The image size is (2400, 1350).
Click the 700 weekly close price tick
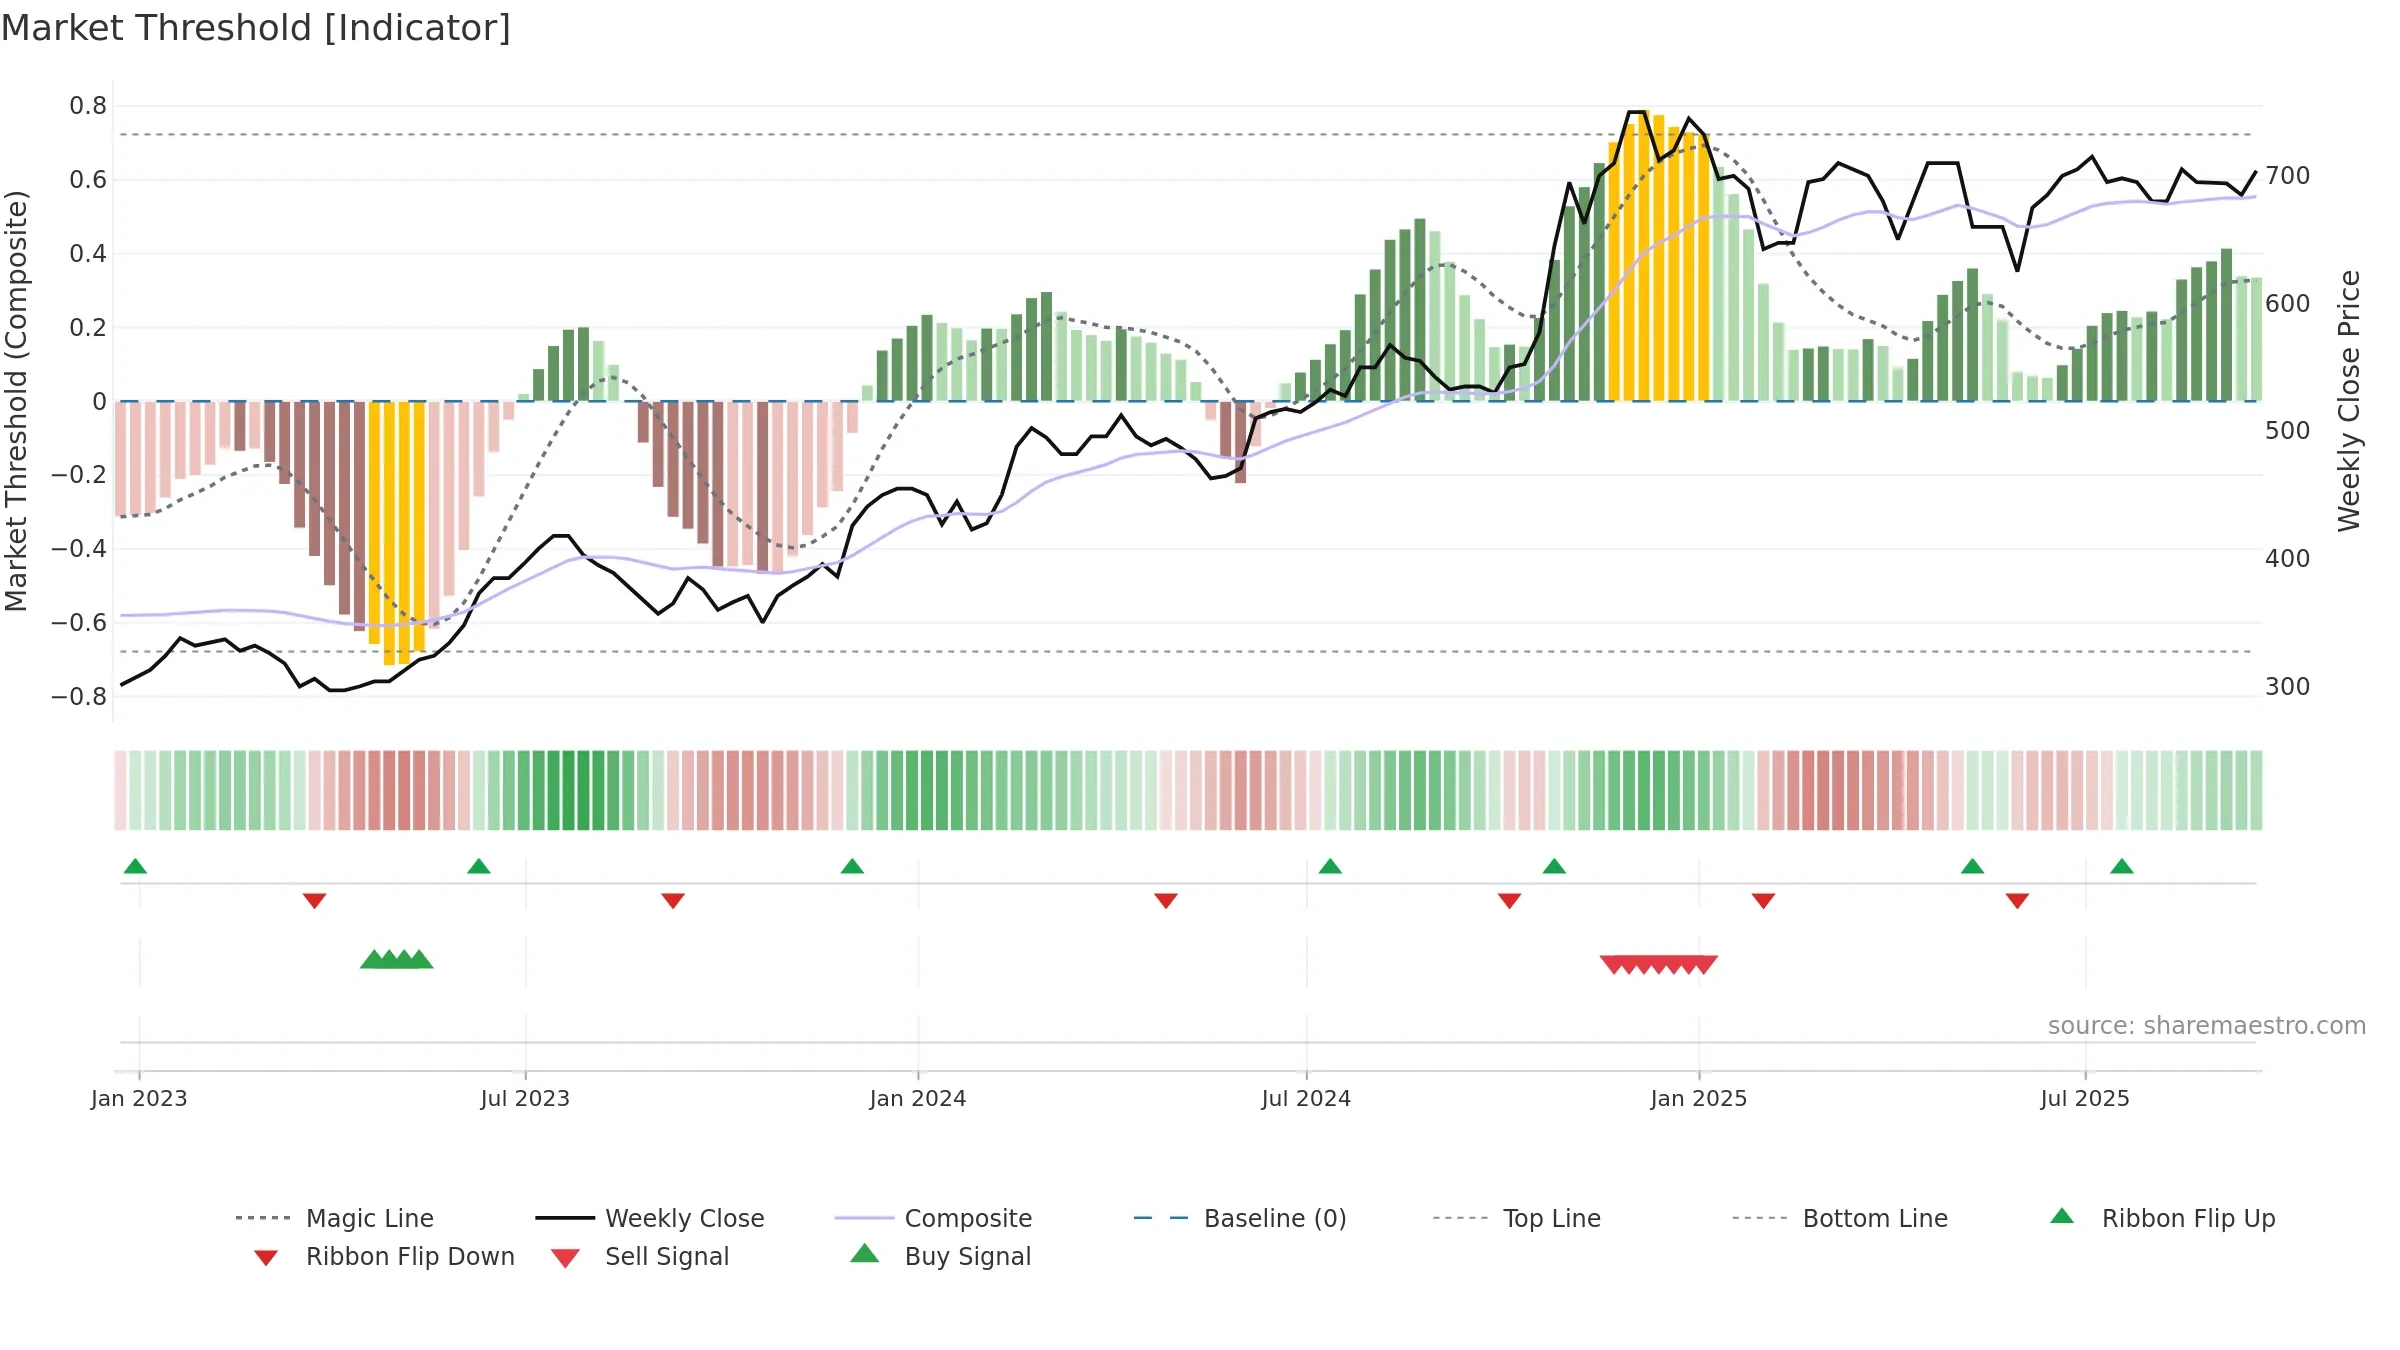click(x=2288, y=176)
